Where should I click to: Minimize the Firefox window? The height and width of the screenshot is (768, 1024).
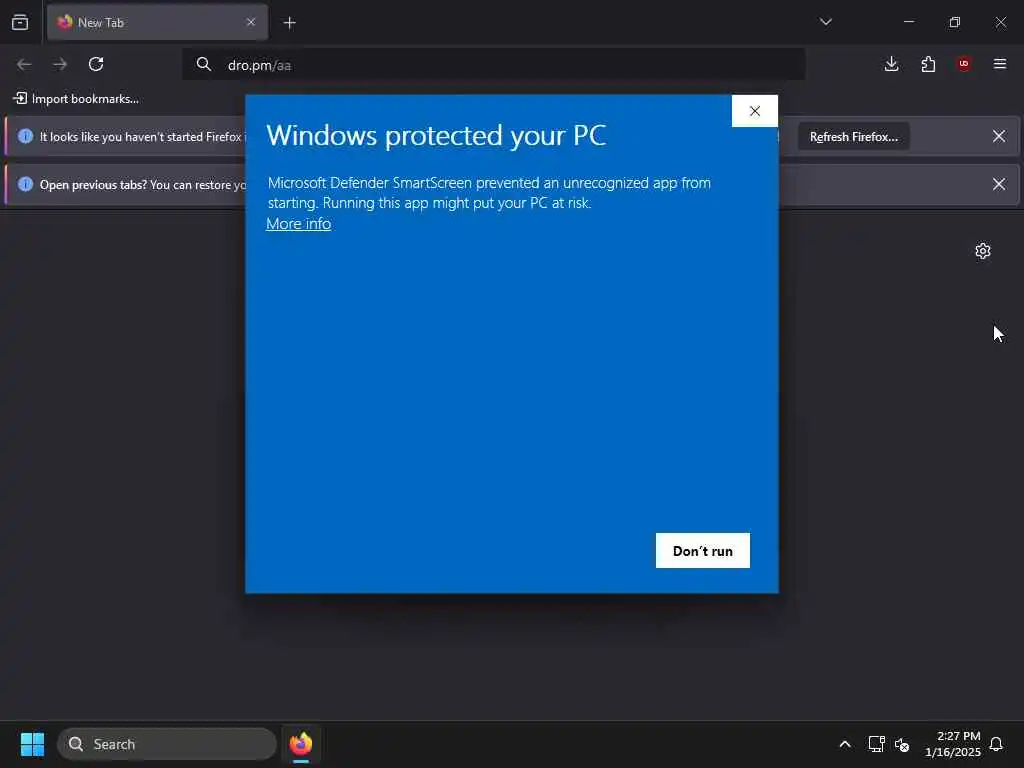[x=909, y=22]
